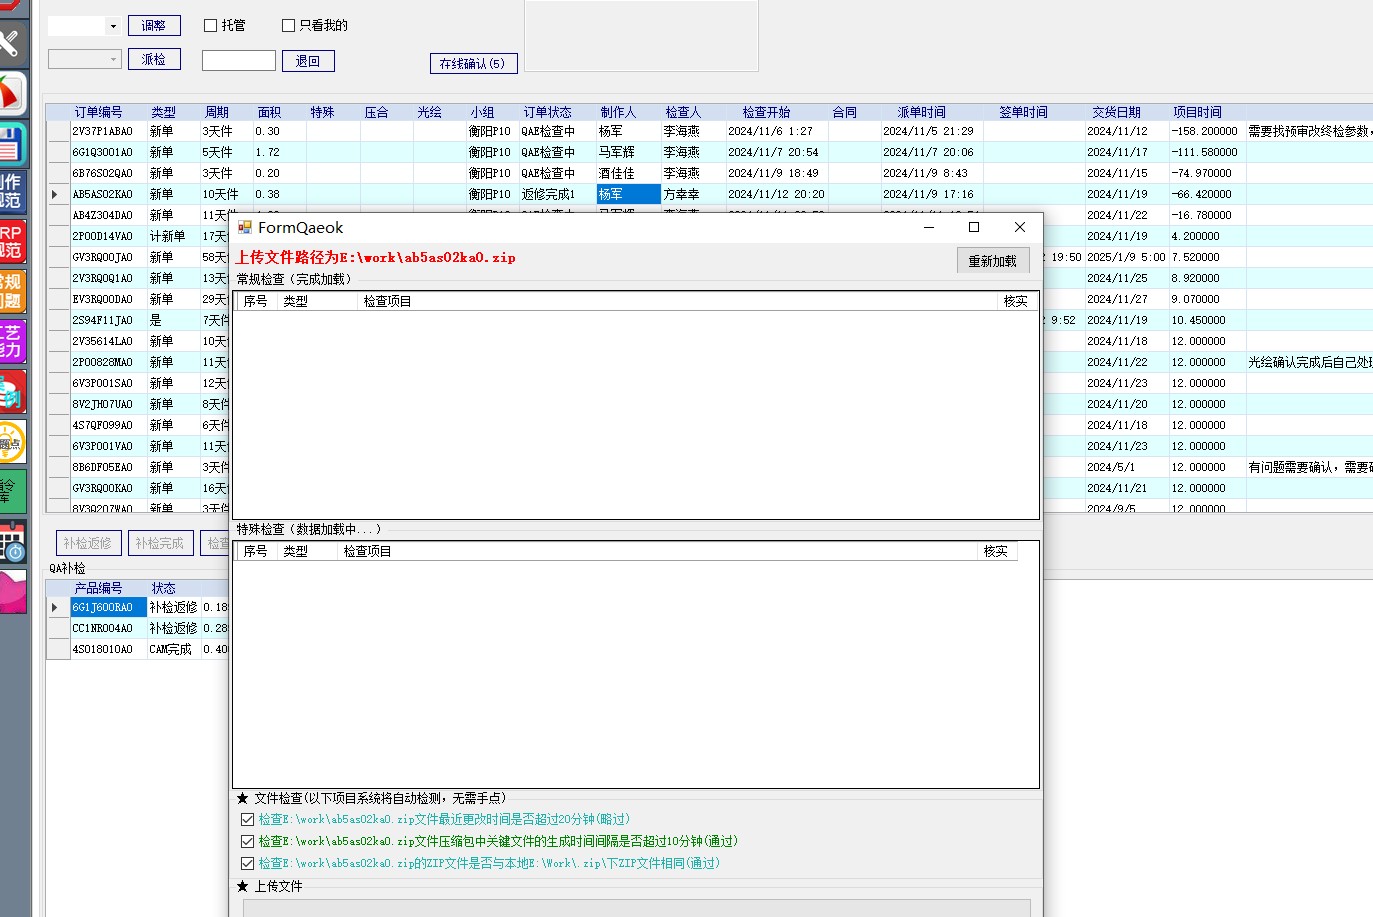Open the dropdown beside 调整 button
Image resolution: width=1373 pixels, height=917 pixels.
point(113,26)
